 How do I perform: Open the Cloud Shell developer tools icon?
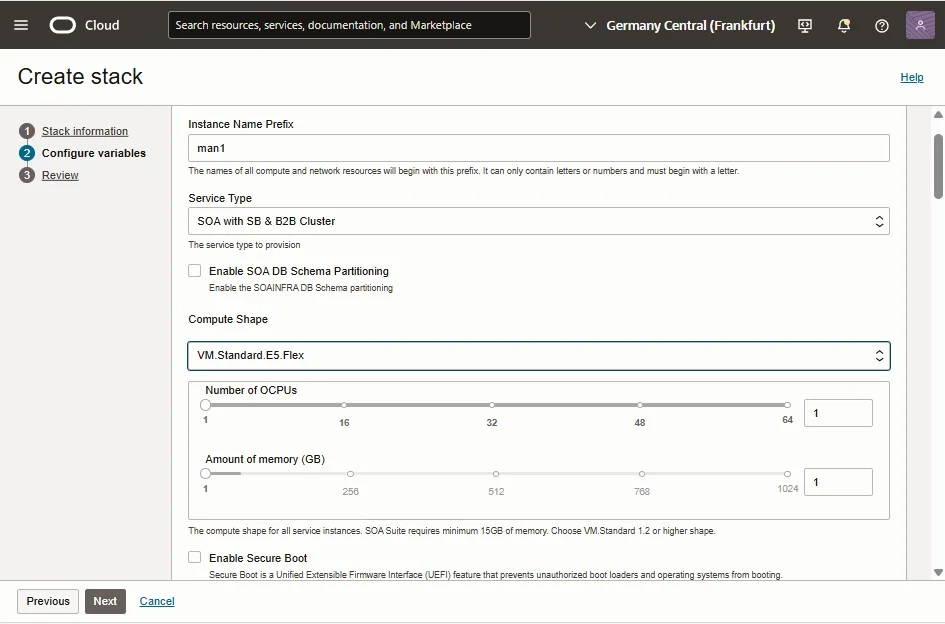pos(805,25)
